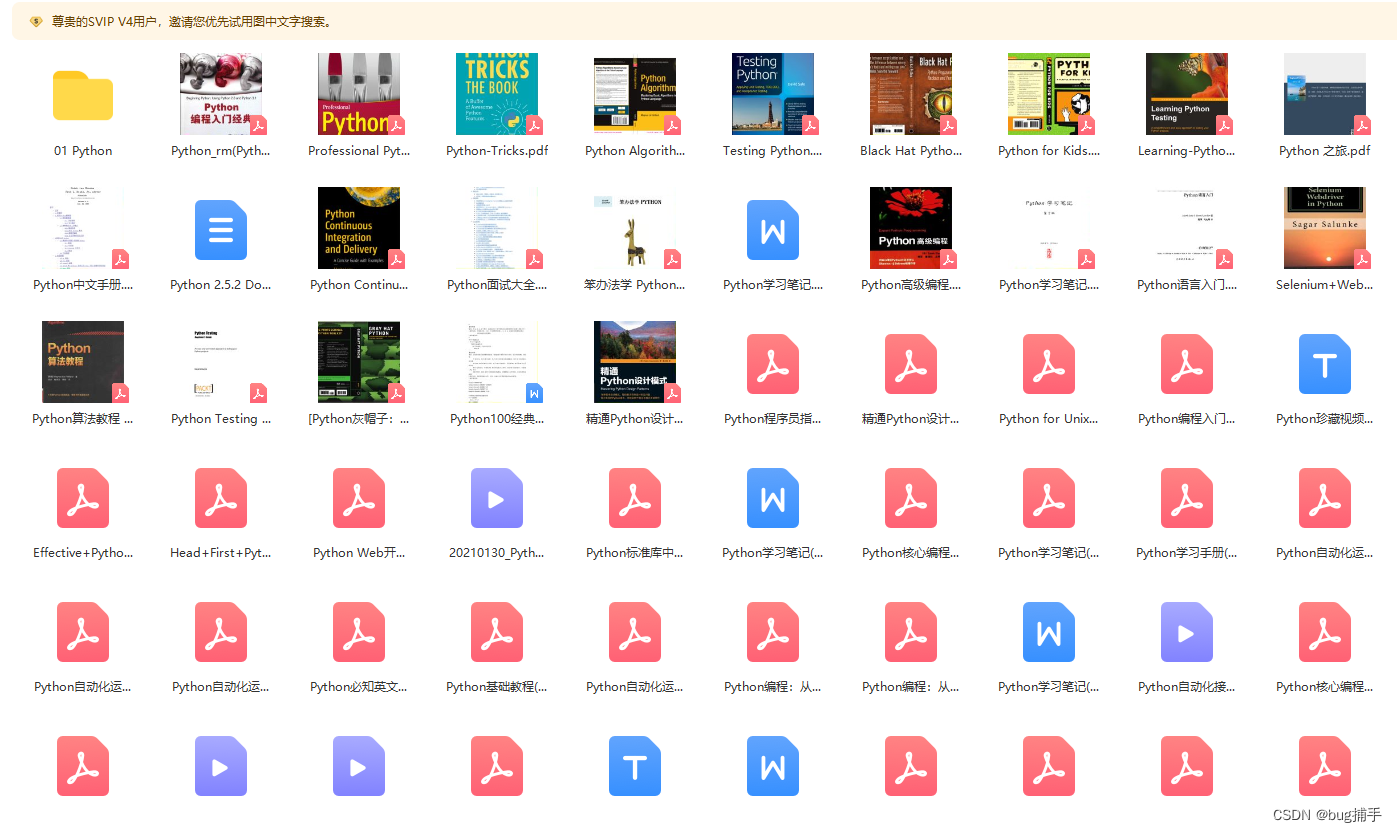Image resolution: width=1397 pixels, height=832 pixels.
Task: Click the Testing Python.... cover thumbnail
Action: click(773, 94)
